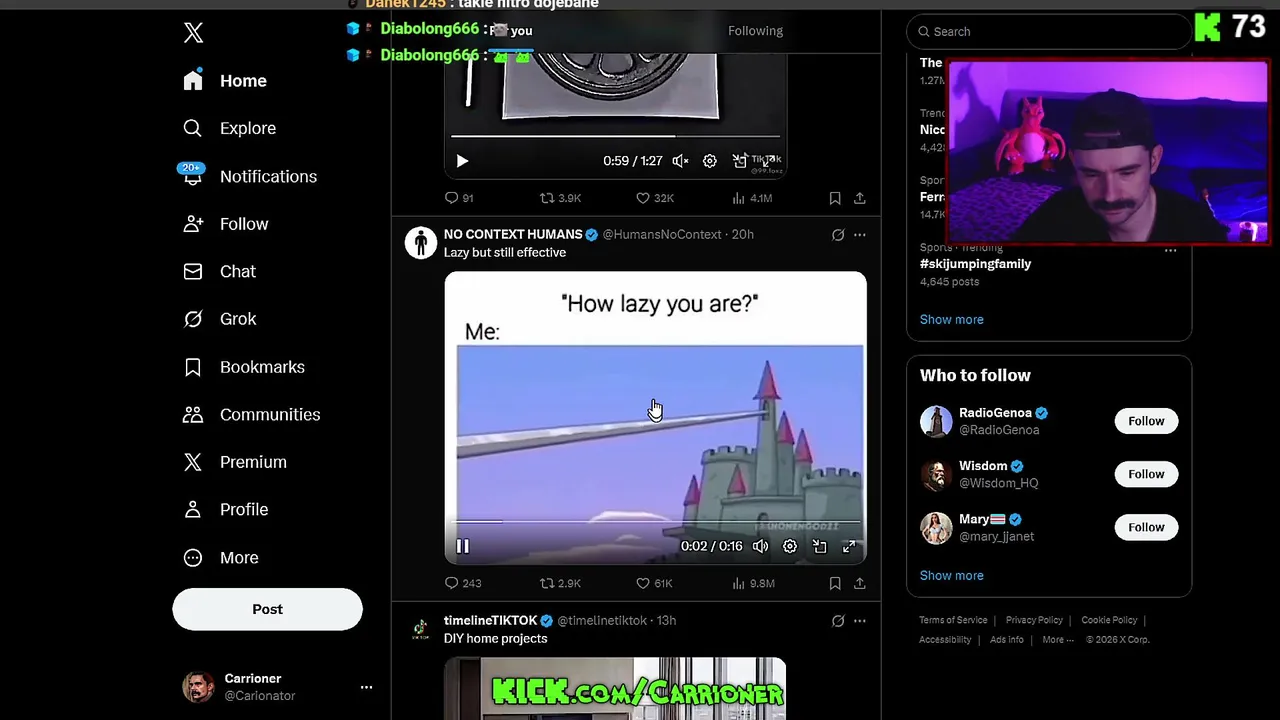Follow RadioGenoa
Image resolution: width=1280 pixels, height=720 pixels.
click(x=1146, y=421)
